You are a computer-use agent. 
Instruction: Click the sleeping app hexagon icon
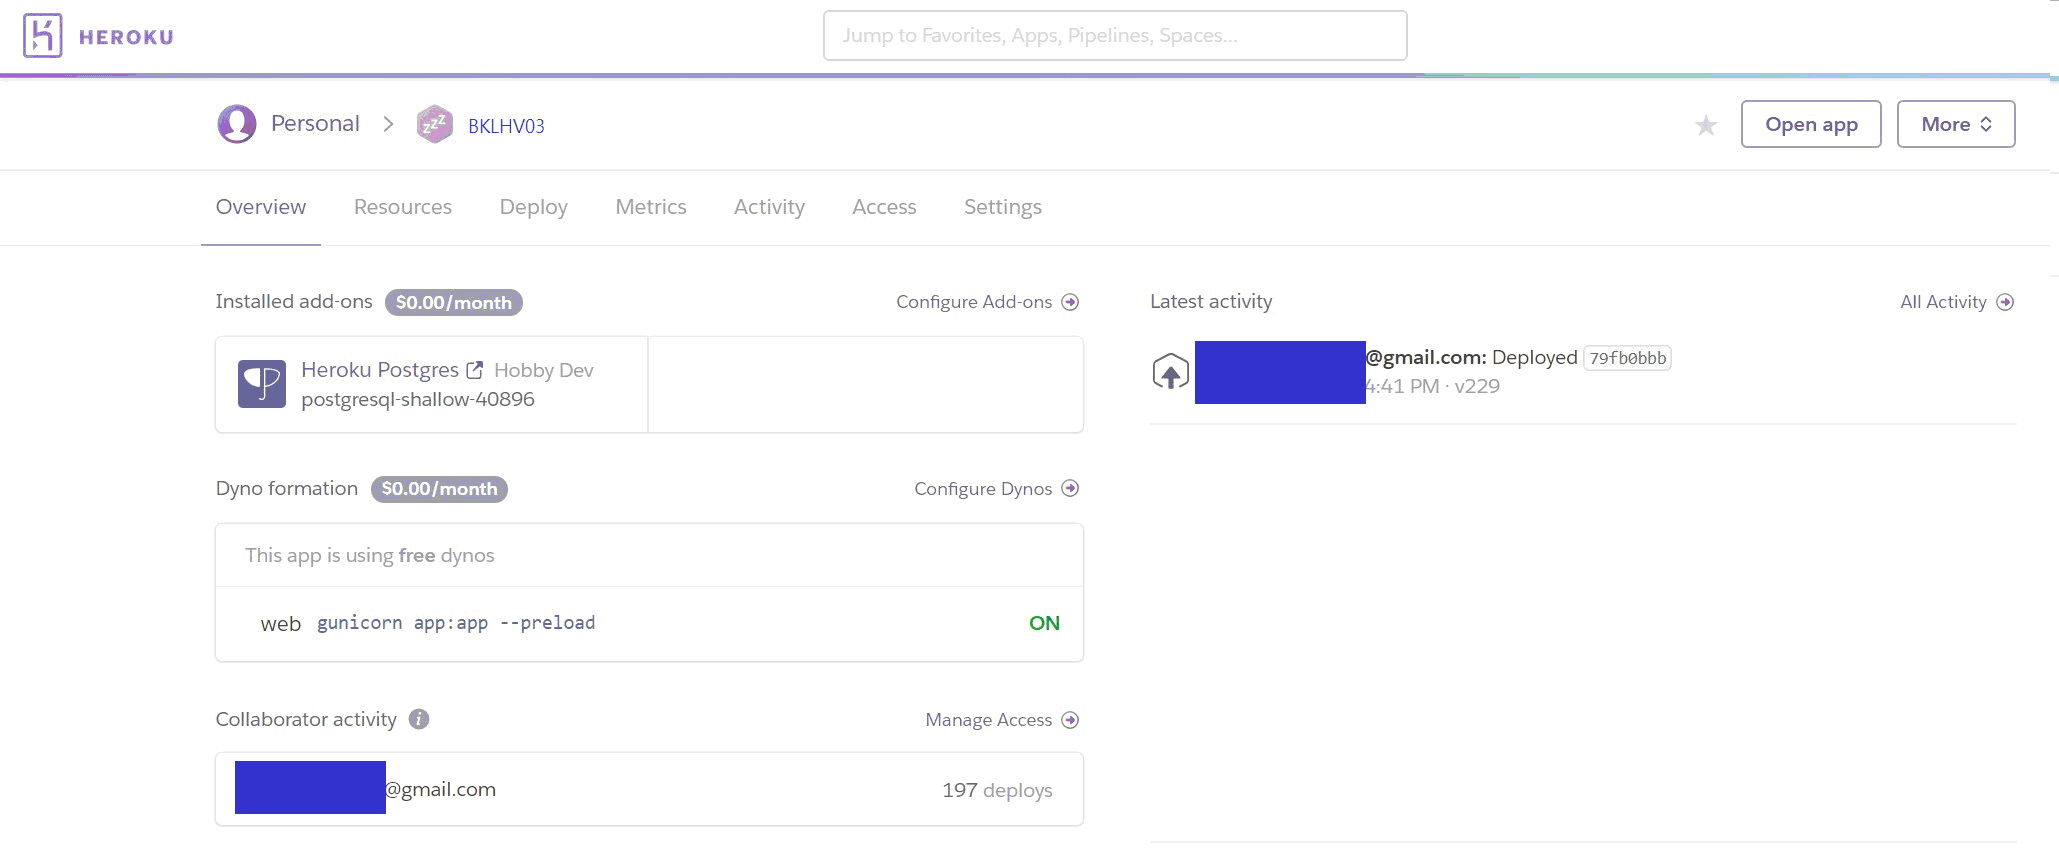click(x=435, y=124)
